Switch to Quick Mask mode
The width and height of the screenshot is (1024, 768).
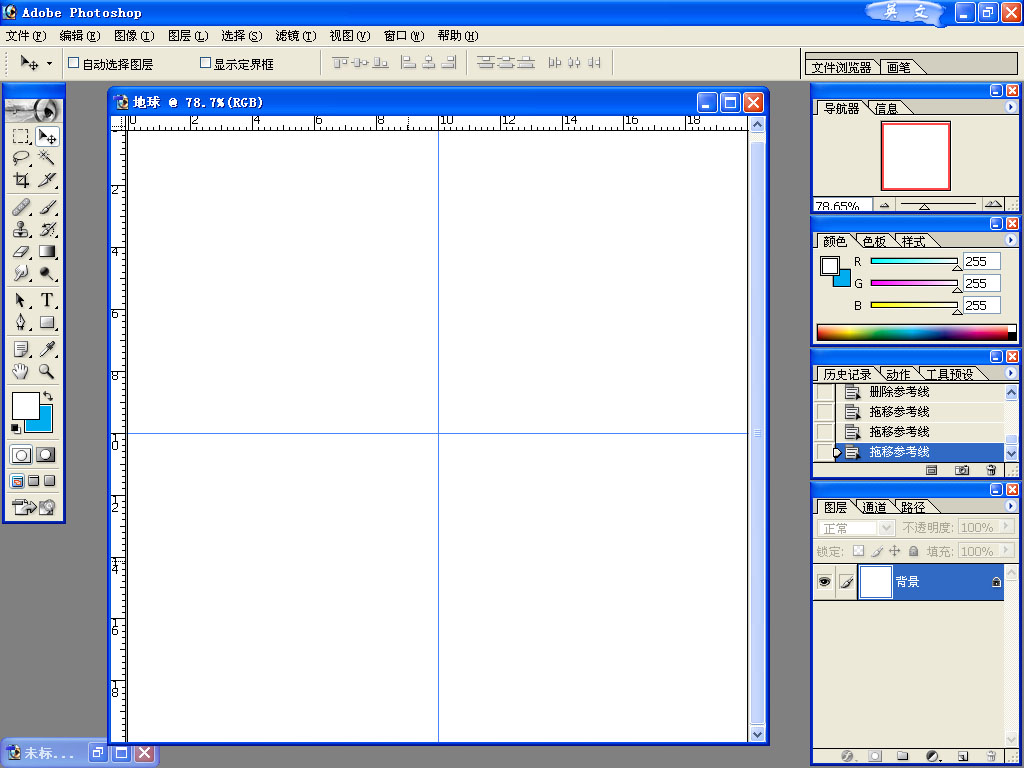pyautogui.click(x=46, y=455)
